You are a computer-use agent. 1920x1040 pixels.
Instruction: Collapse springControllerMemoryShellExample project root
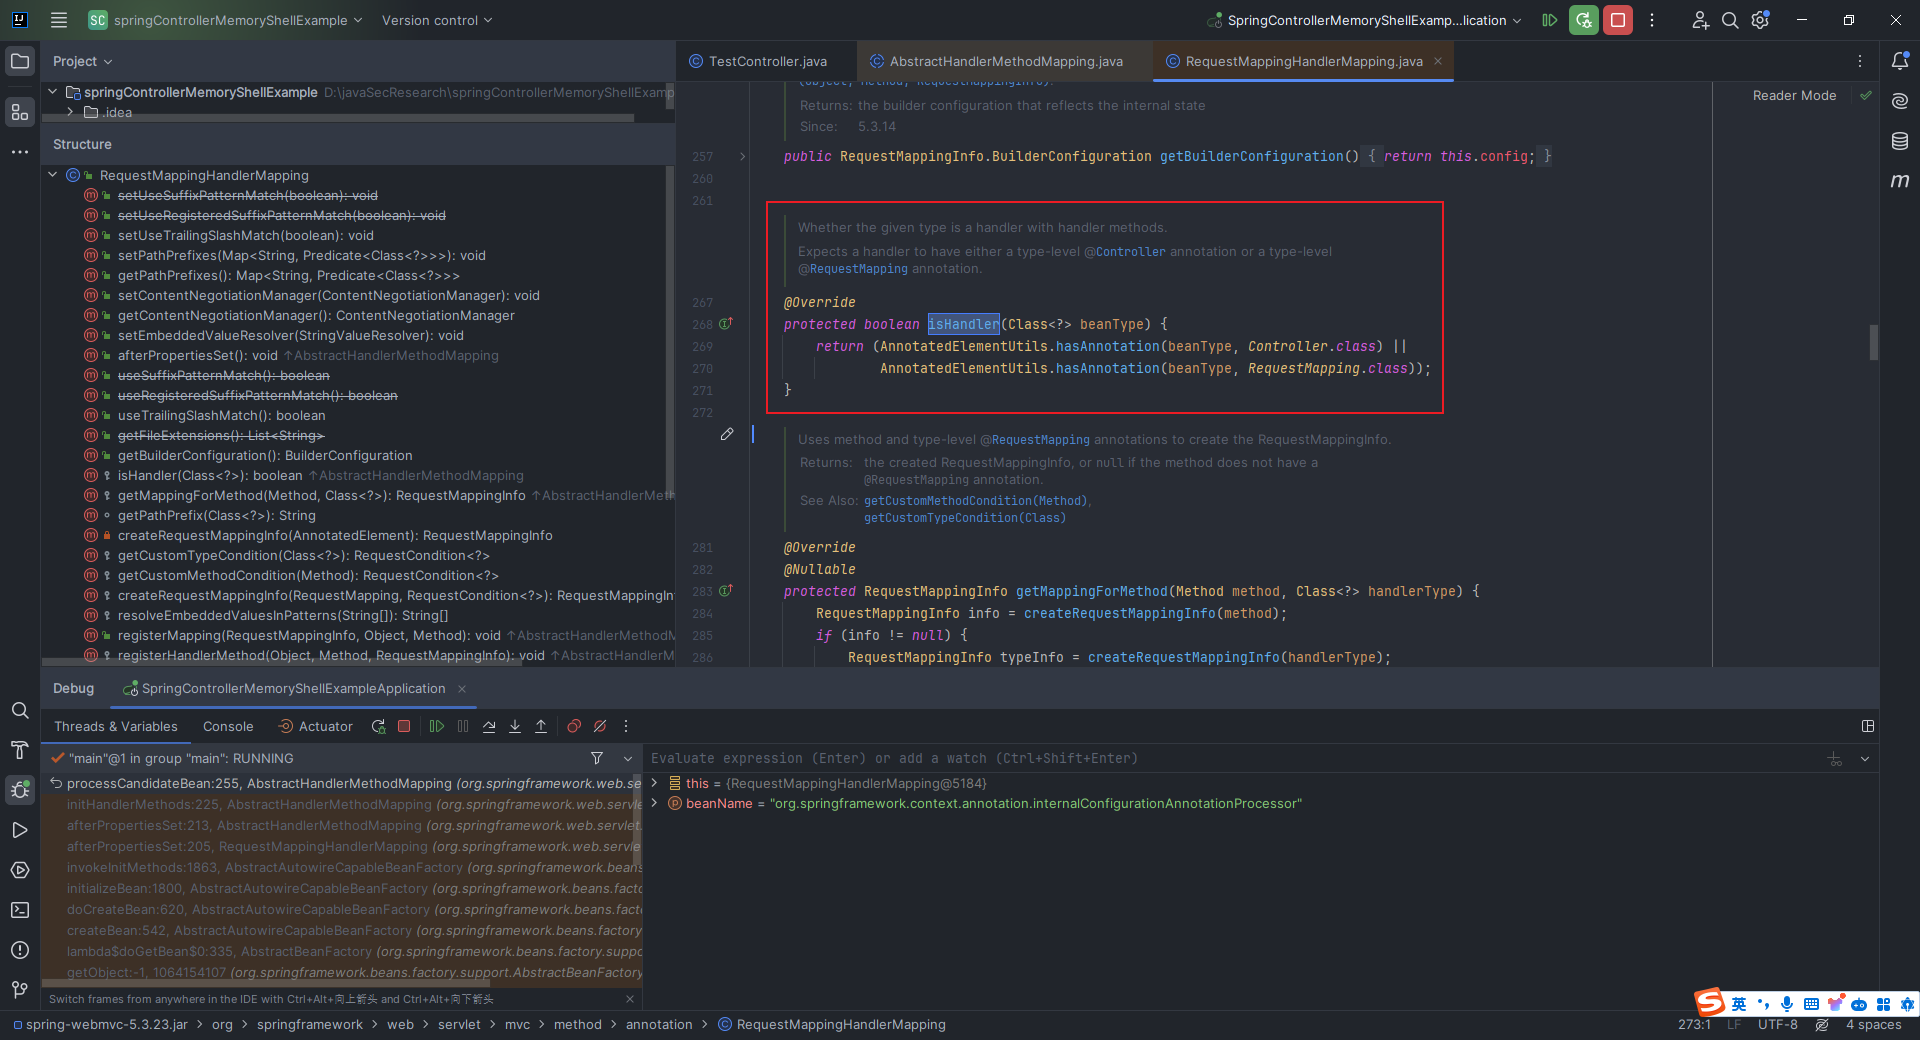52,92
